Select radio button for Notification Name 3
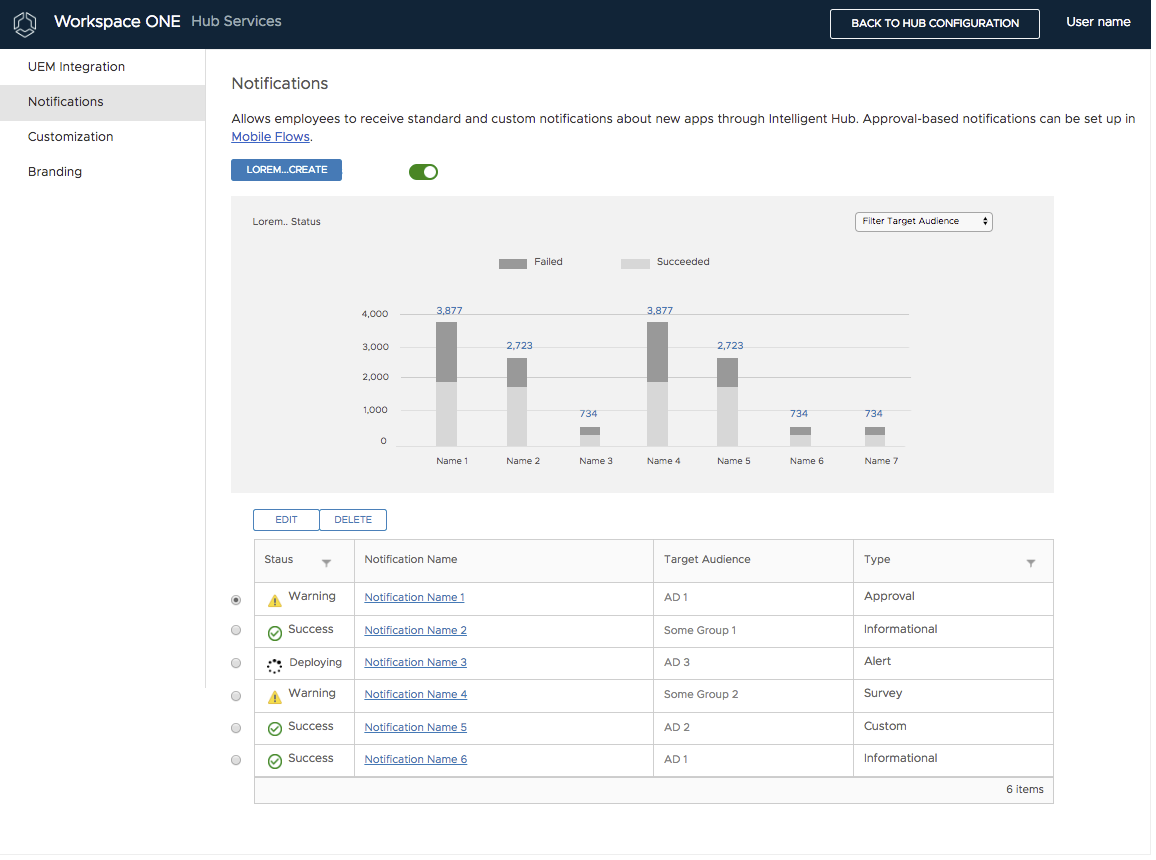 click(x=236, y=663)
